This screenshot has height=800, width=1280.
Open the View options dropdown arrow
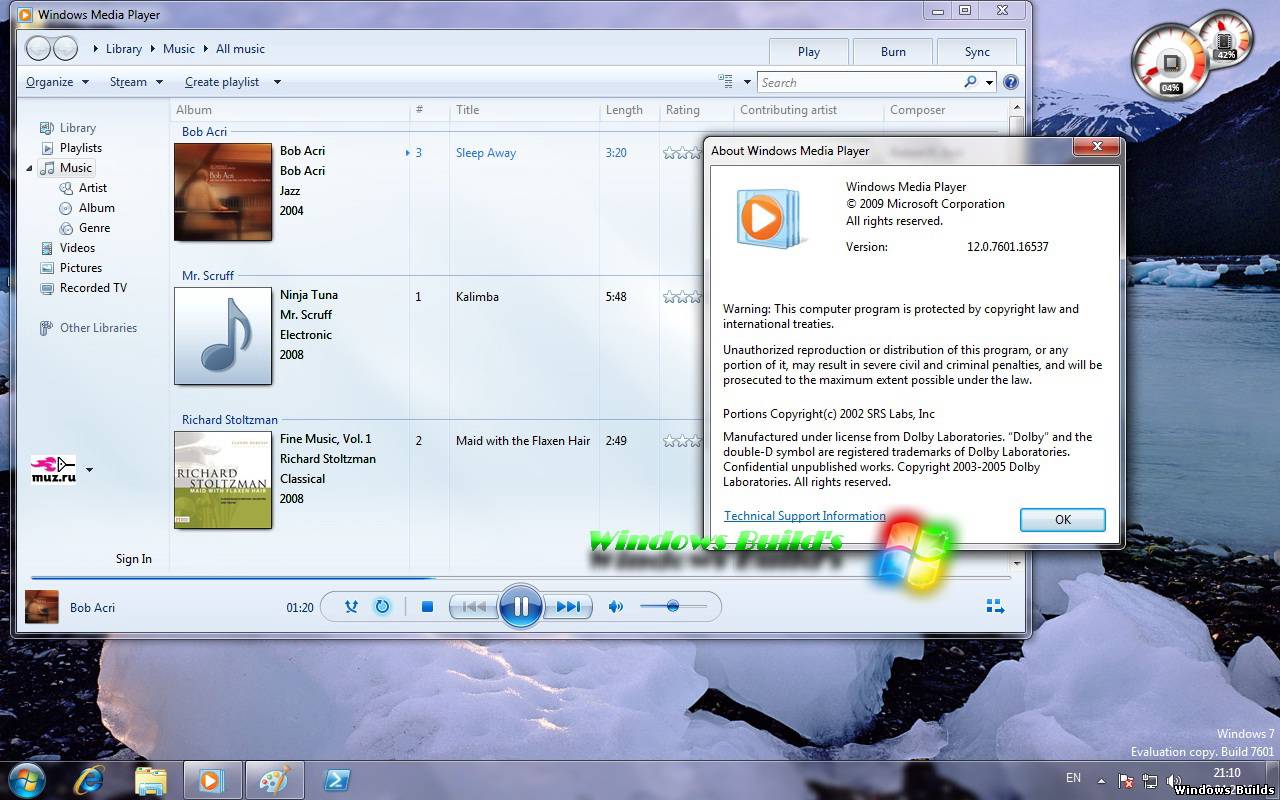tap(747, 82)
